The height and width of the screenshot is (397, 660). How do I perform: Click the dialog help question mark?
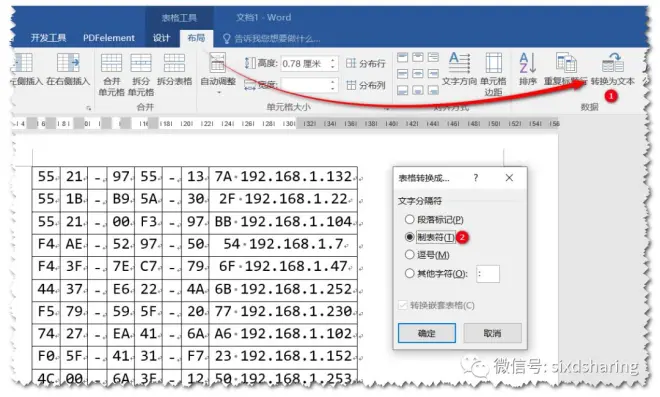(x=476, y=178)
